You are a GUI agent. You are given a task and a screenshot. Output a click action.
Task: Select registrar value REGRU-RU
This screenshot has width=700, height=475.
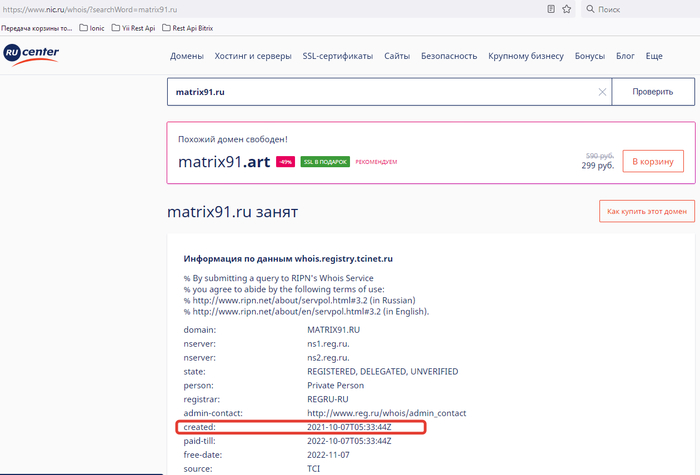[x=328, y=399]
